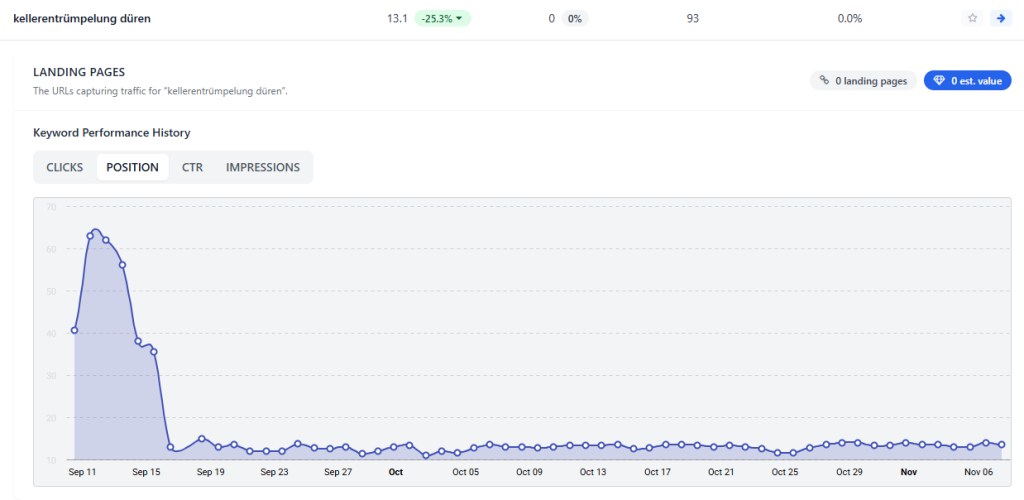
Task: Show the CTR chart tab
Action: (x=192, y=167)
